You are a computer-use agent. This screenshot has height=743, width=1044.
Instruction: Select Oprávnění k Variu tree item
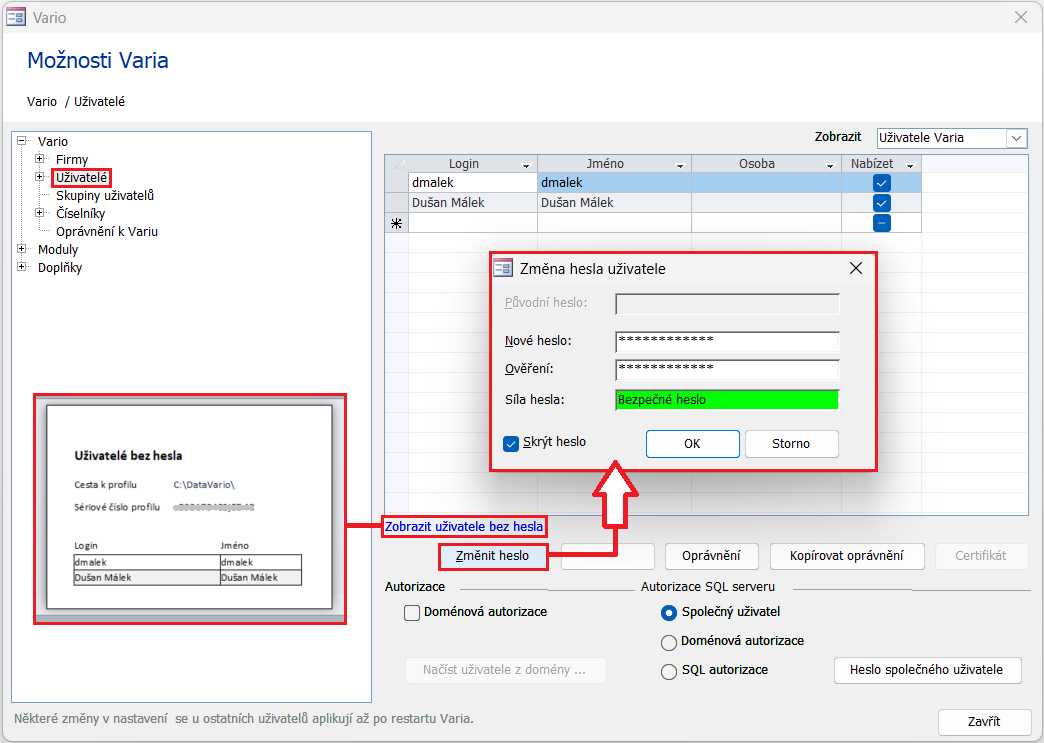(x=107, y=231)
